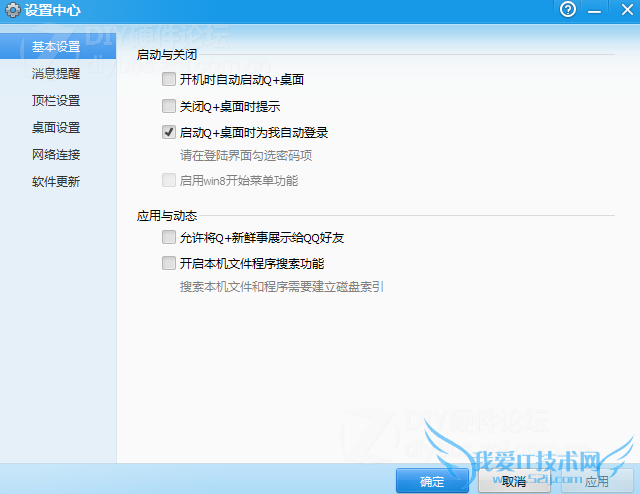Select the 基本设置 tab

click(58, 47)
